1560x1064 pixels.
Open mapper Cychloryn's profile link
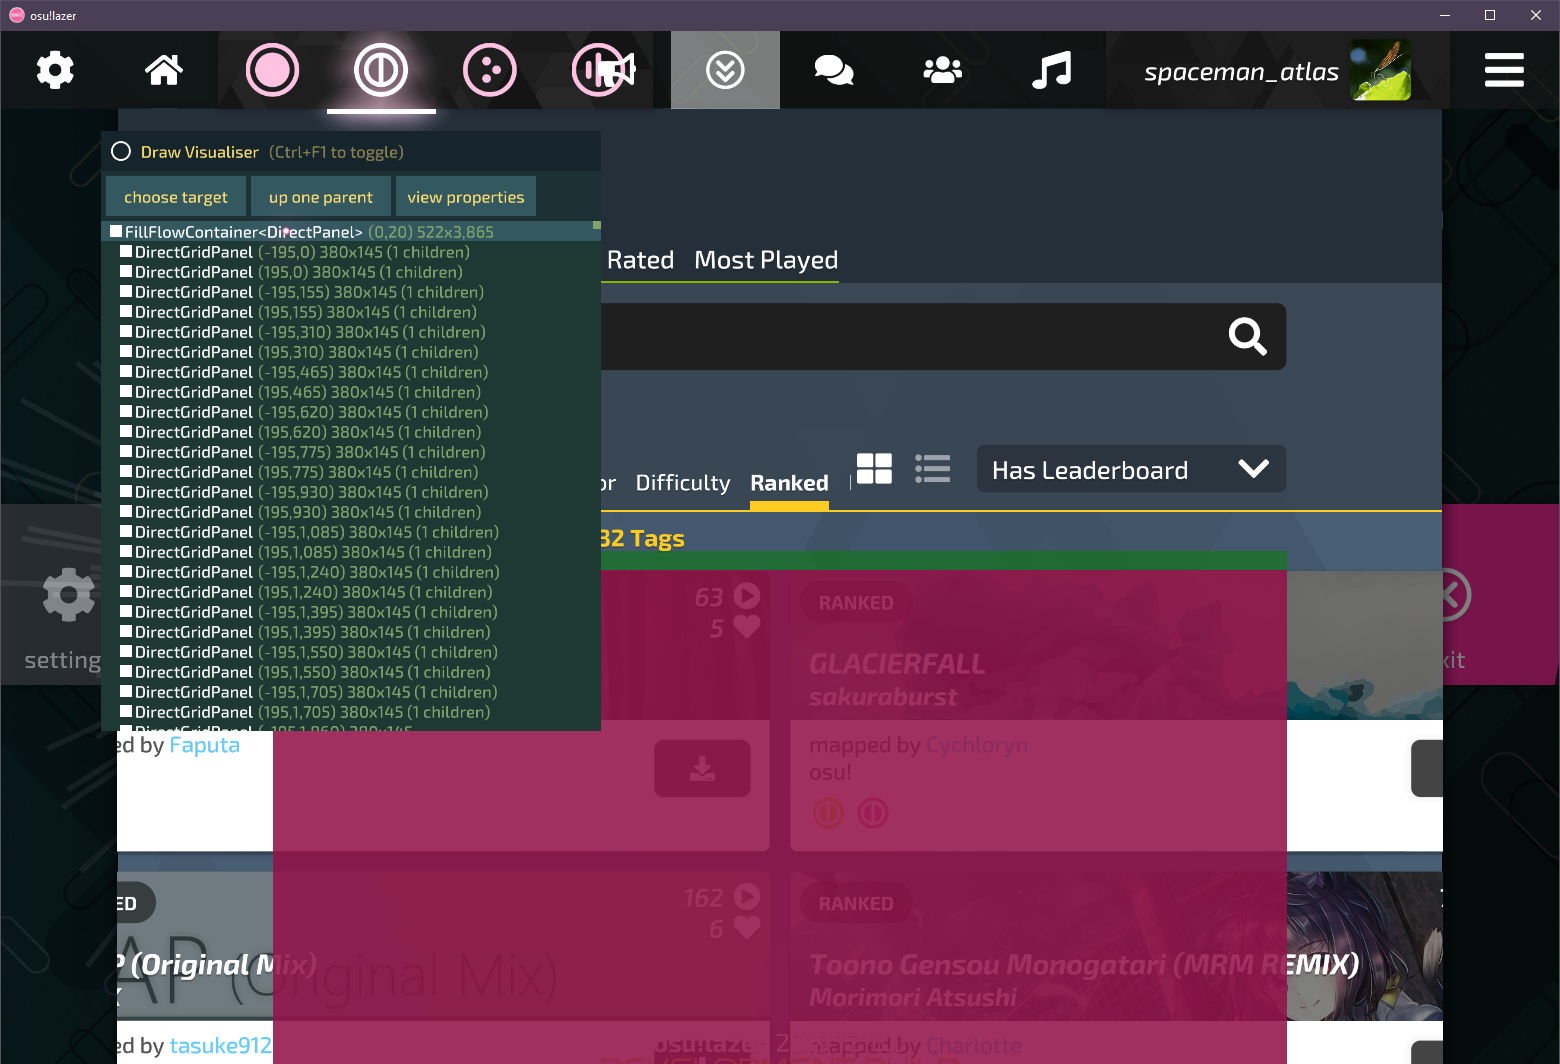pos(977,744)
